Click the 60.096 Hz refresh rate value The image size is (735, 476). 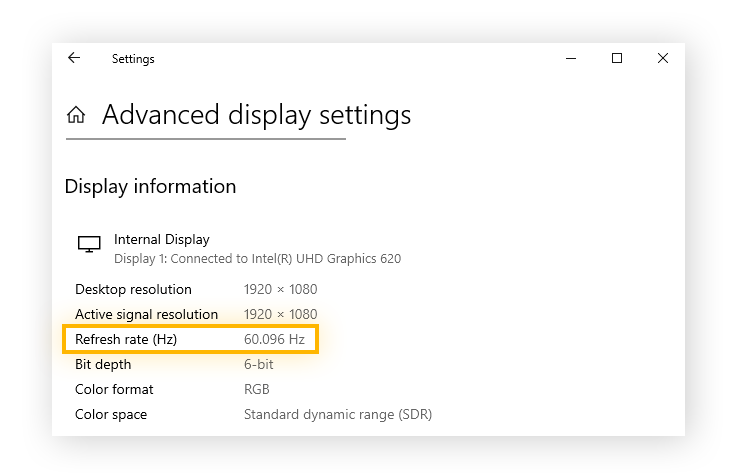pyautogui.click(x=274, y=339)
